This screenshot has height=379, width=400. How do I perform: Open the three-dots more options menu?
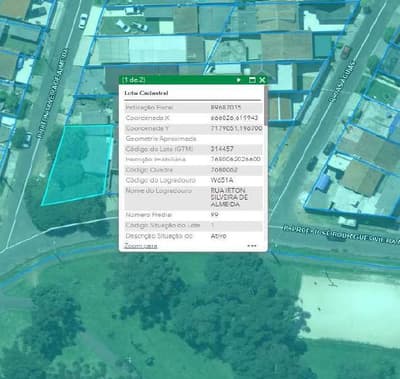(x=252, y=246)
